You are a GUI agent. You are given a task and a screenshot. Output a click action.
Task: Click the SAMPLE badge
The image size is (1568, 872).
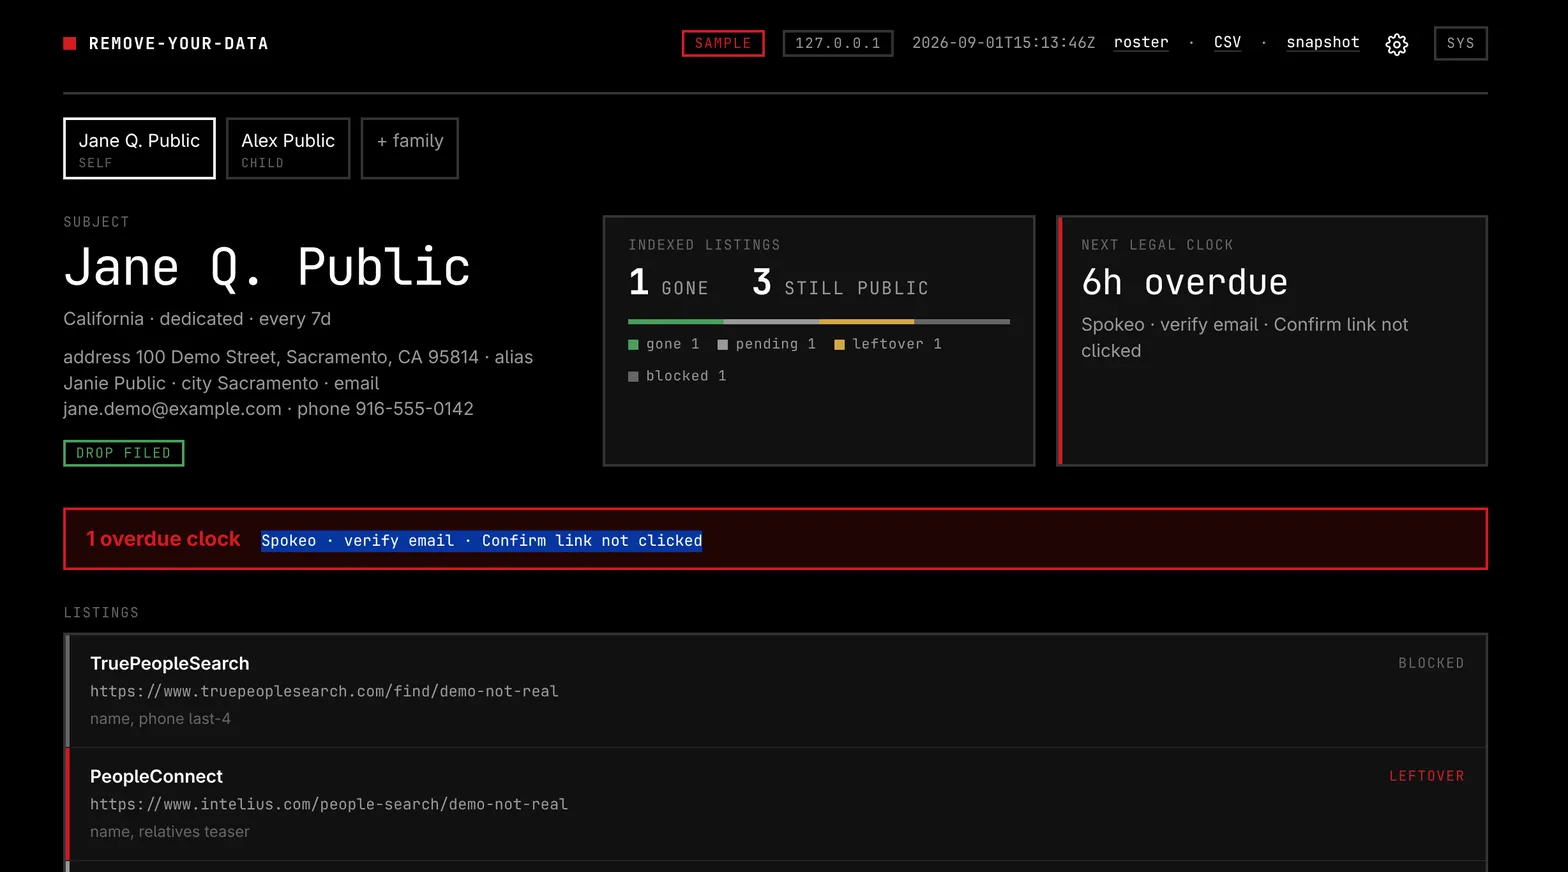coord(723,43)
